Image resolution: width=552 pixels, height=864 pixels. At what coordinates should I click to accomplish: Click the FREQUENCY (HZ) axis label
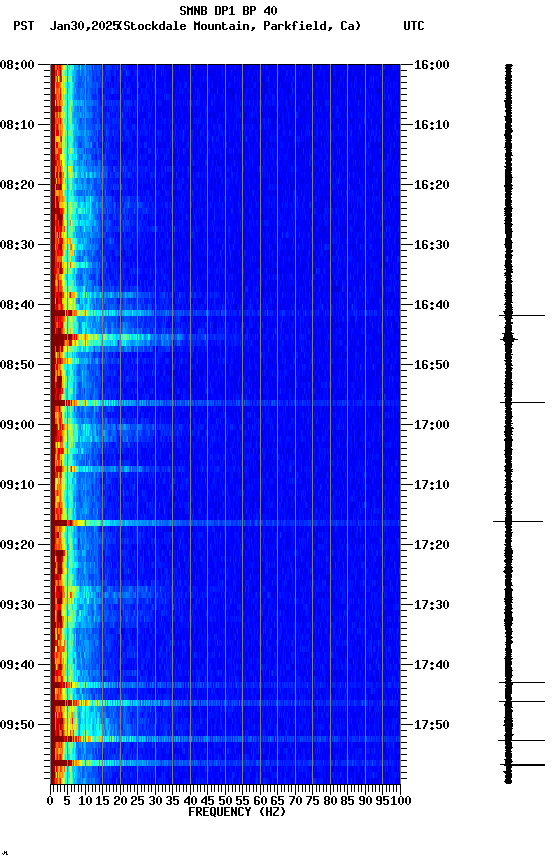click(x=237, y=812)
